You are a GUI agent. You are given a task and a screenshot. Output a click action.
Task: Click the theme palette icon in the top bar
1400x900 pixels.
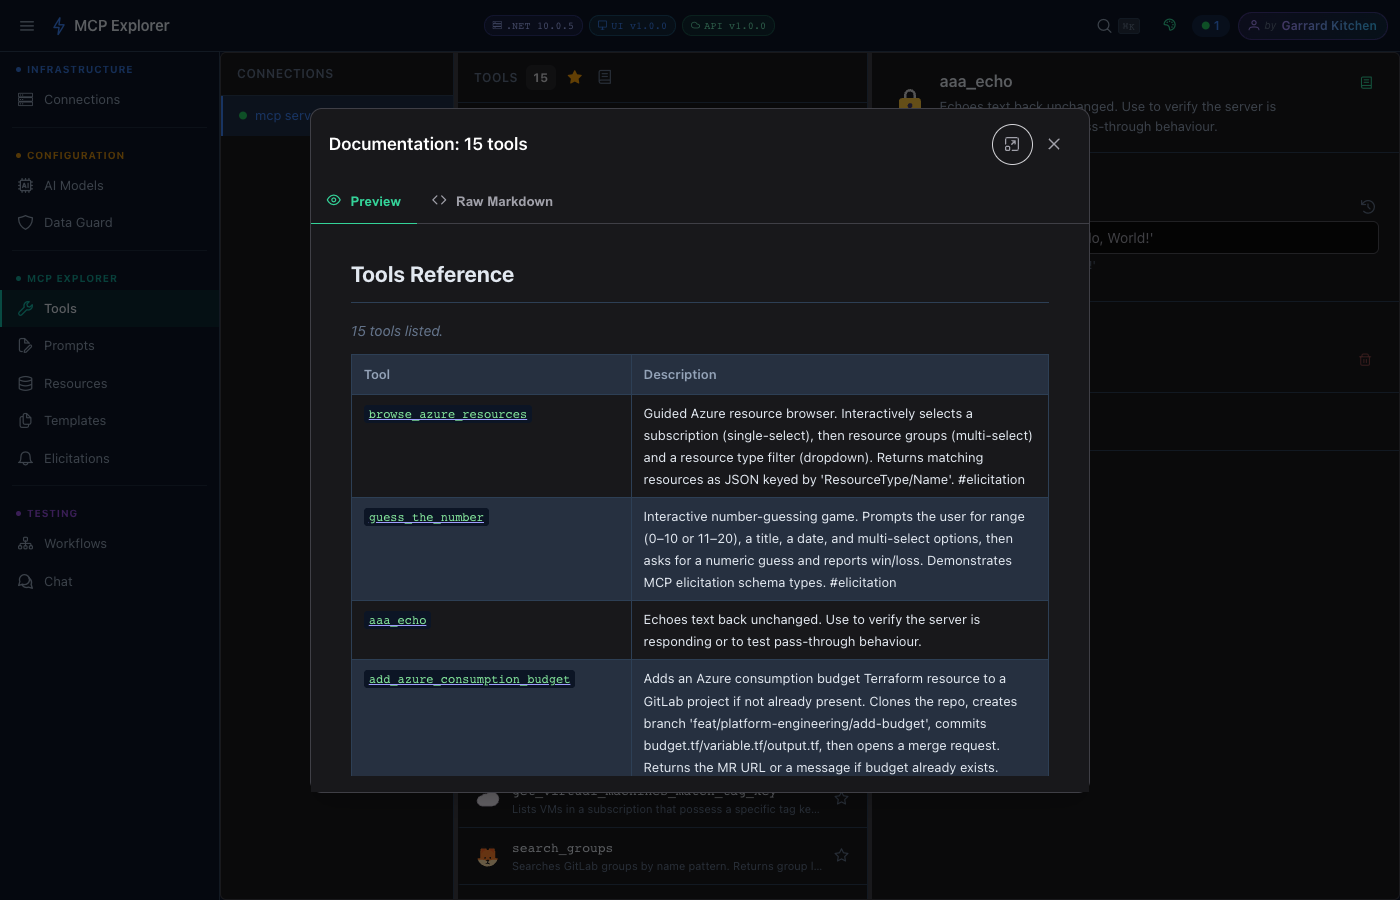tap(1169, 25)
